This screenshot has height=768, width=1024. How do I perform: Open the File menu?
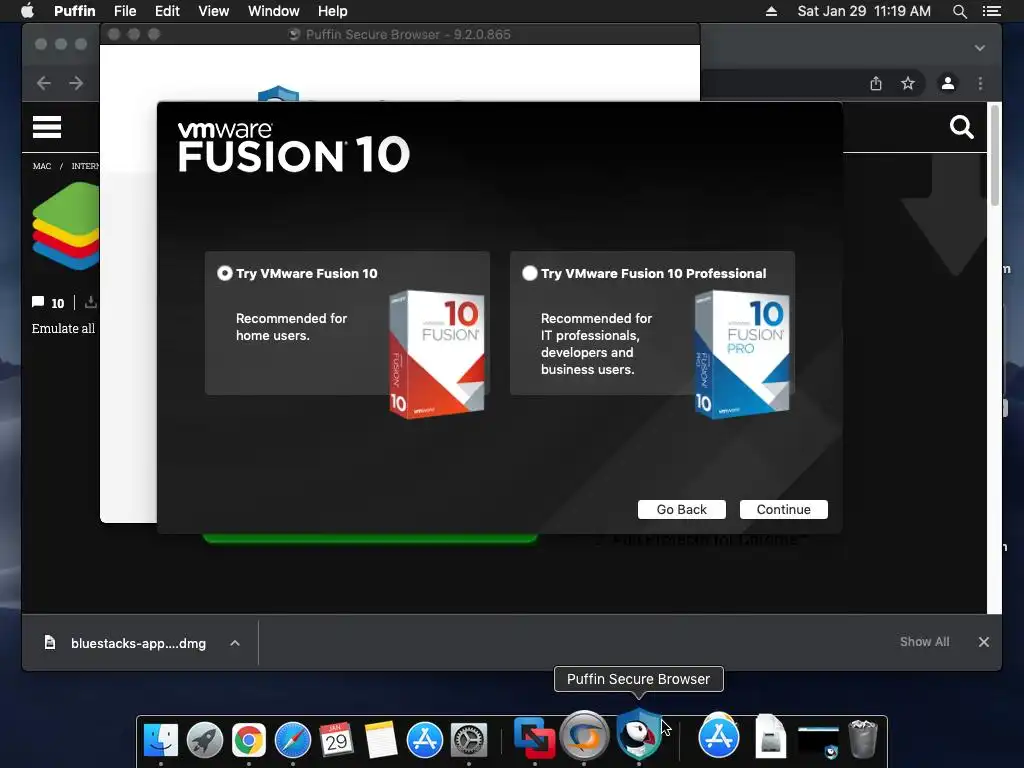[x=125, y=11]
